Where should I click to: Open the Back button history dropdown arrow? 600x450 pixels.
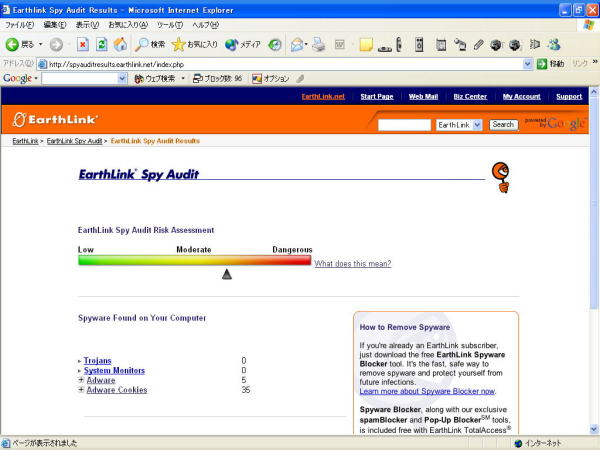click(x=41, y=45)
